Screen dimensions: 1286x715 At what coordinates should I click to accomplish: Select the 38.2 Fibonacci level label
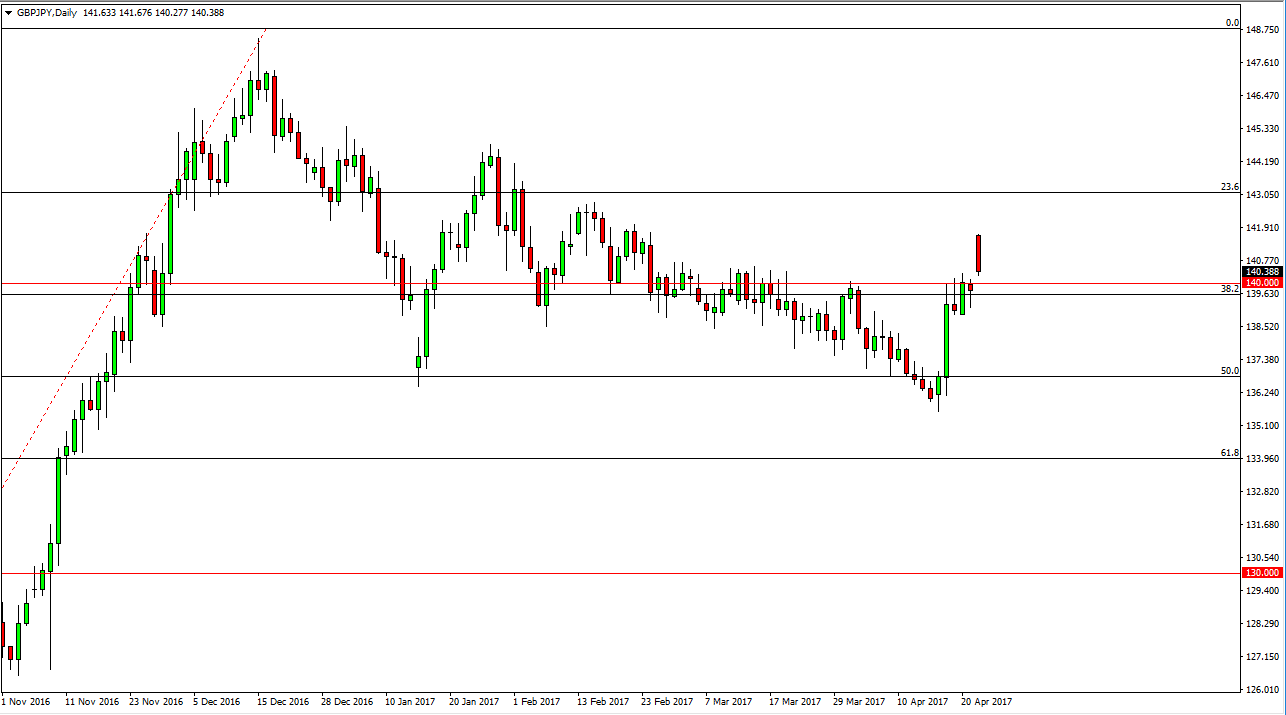(1230, 288)
